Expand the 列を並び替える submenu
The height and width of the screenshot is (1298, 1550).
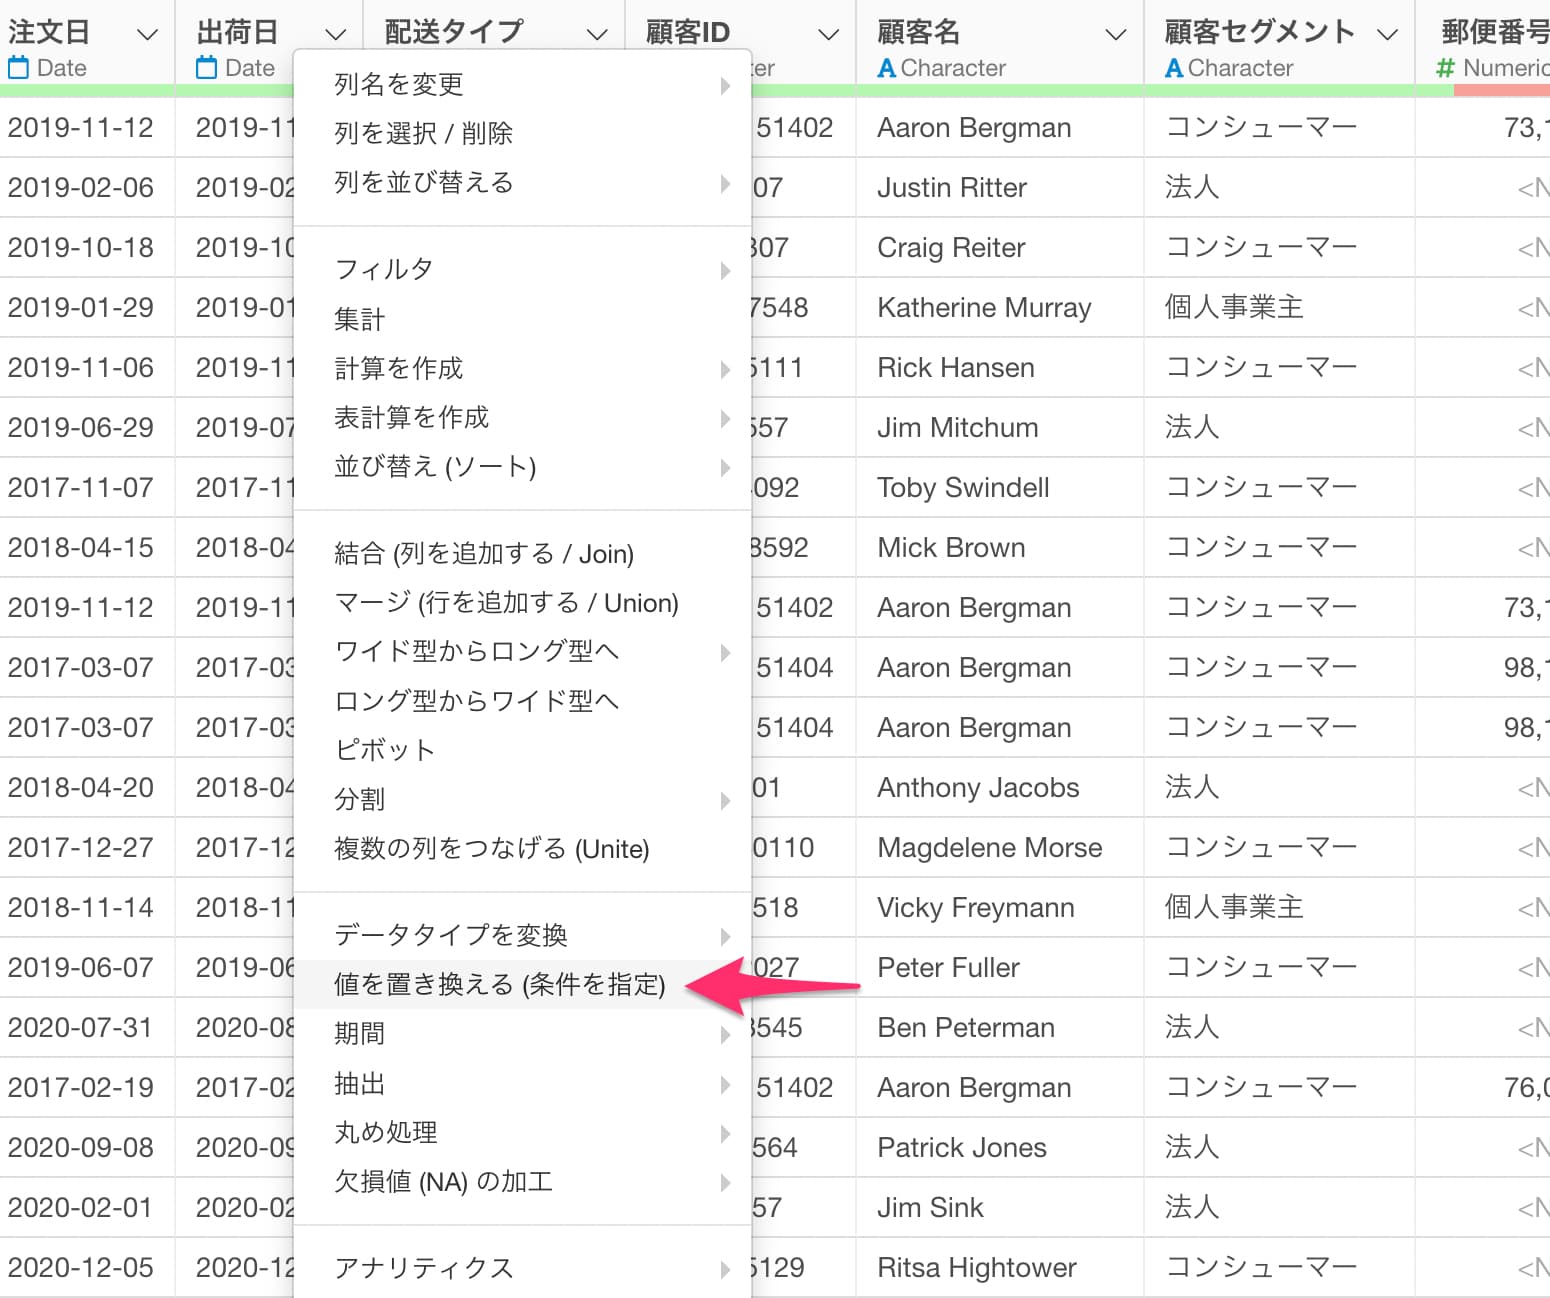(x=522, y=183)
